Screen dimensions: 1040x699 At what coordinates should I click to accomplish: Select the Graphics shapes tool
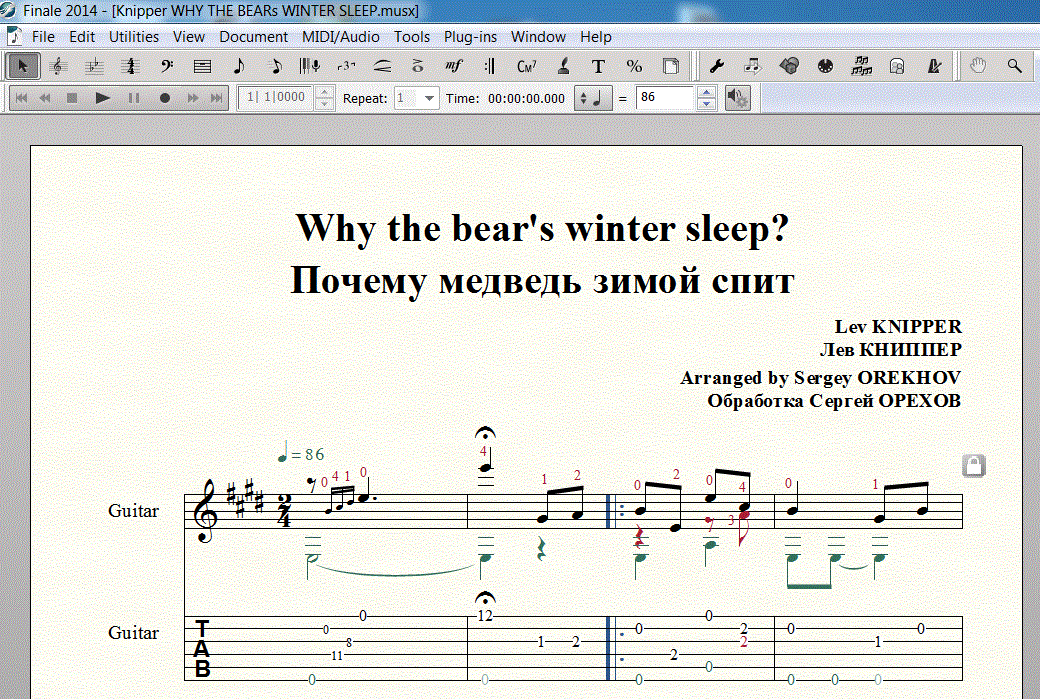tap(789, 66)
